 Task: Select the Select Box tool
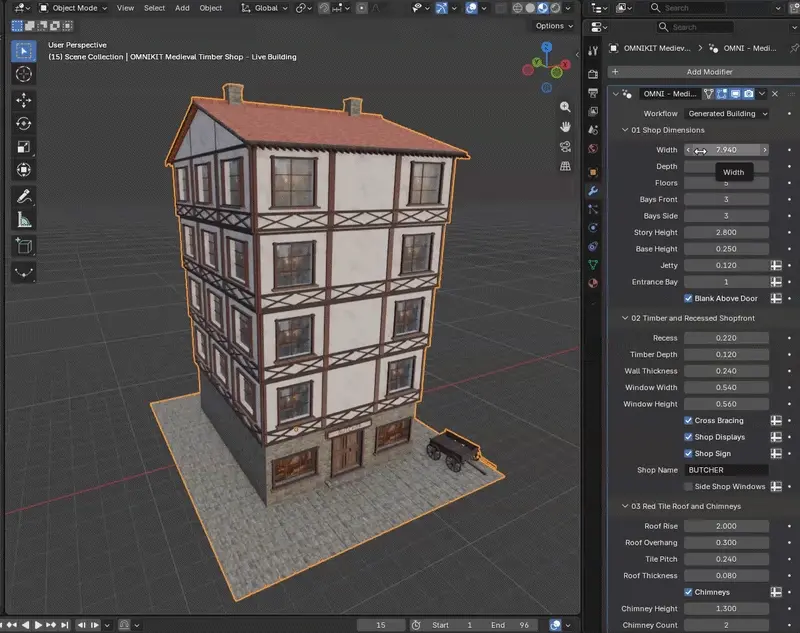click(x=23, y=51)
